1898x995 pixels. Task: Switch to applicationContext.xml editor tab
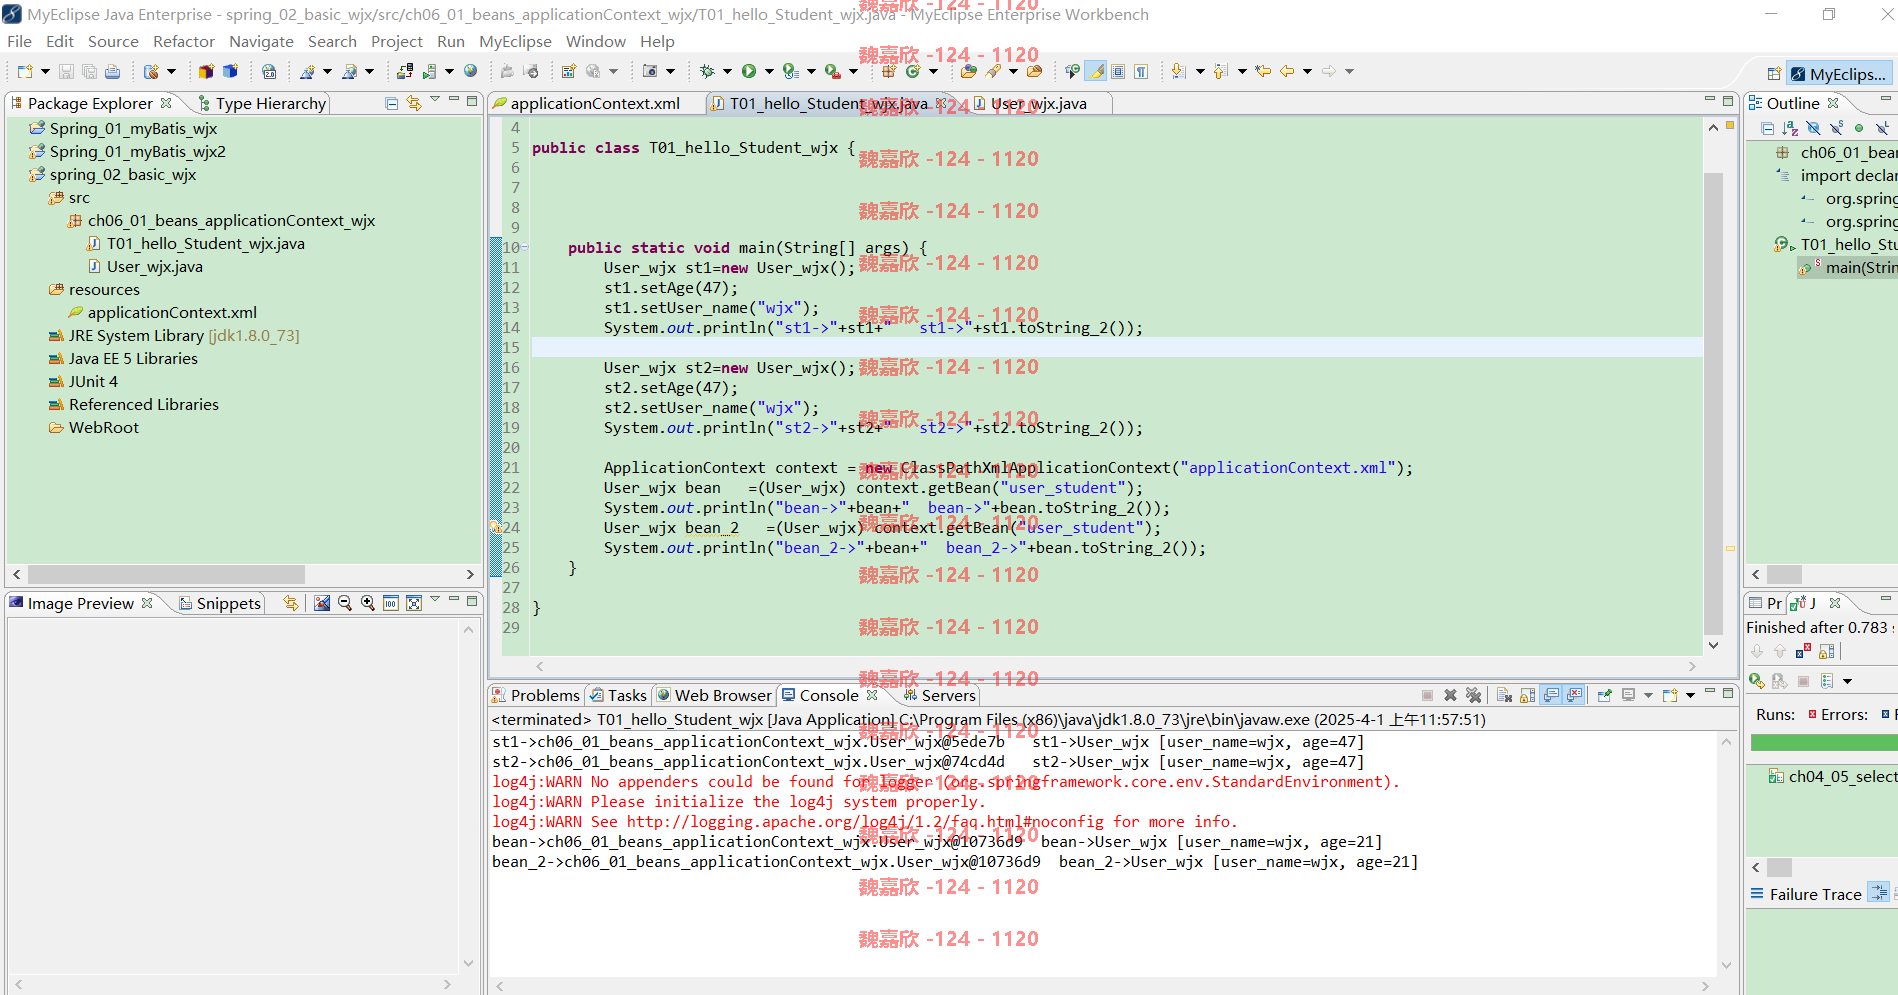coord(595,103)
